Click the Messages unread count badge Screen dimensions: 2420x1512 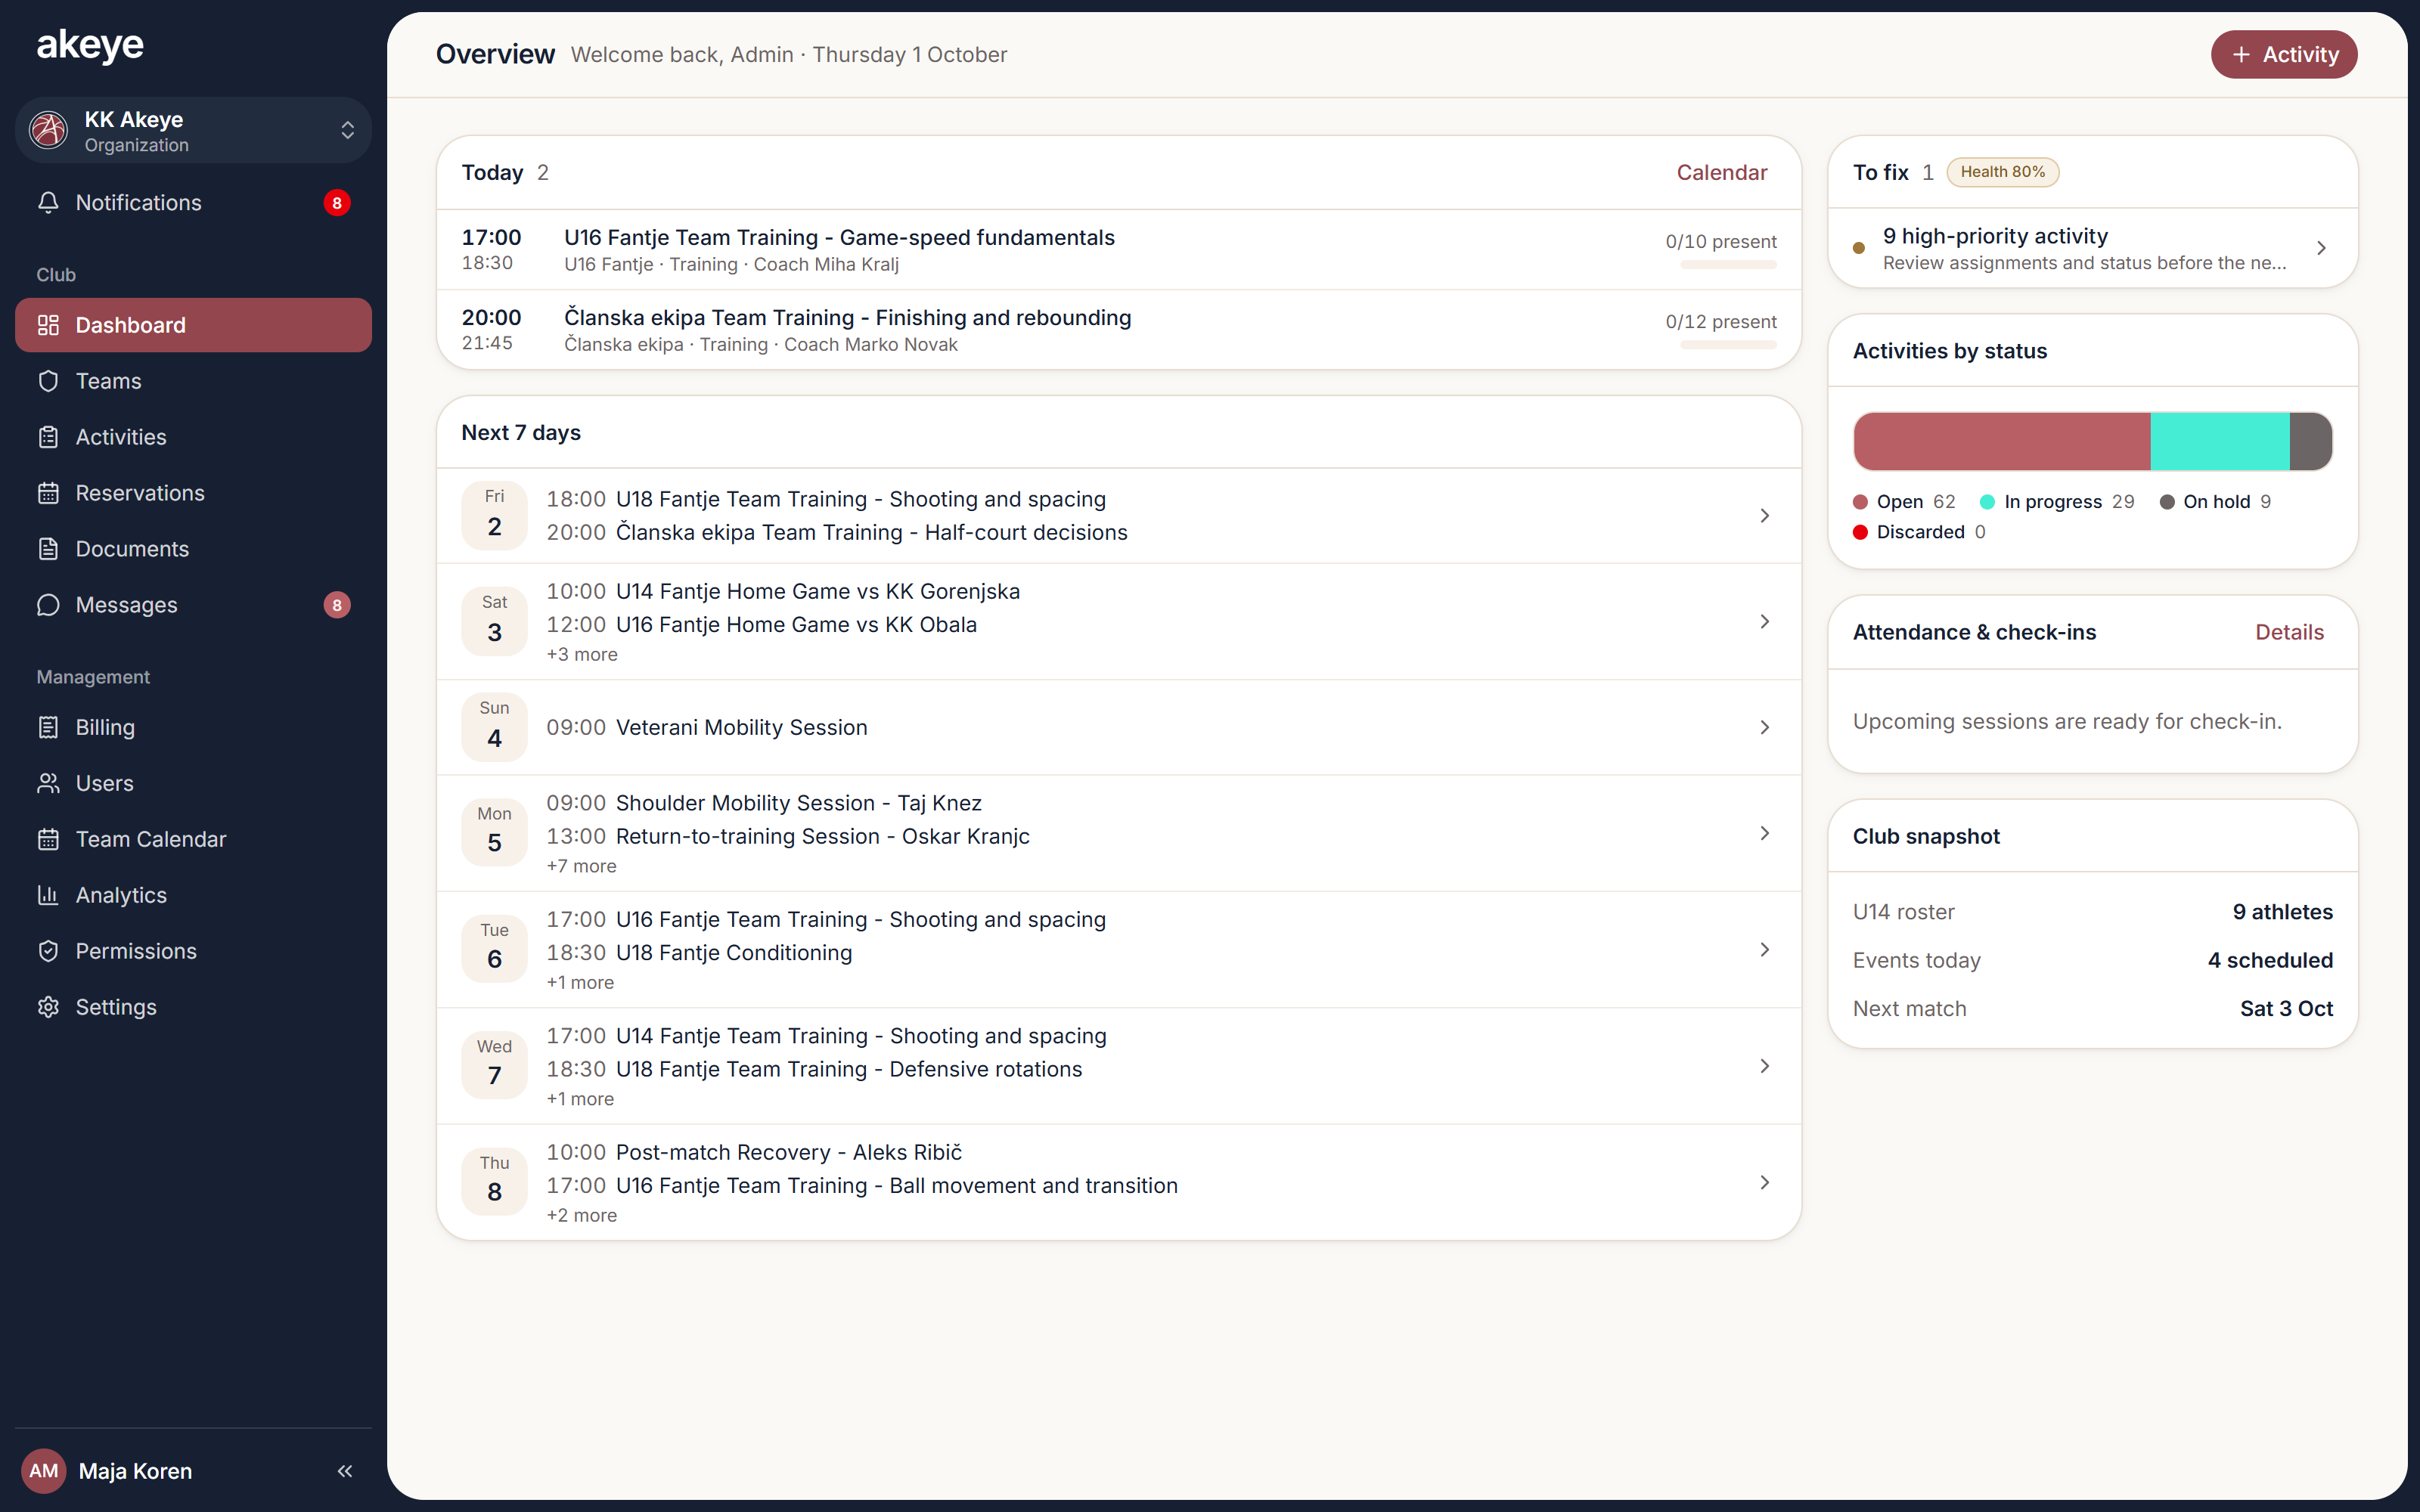pos(337,605)
